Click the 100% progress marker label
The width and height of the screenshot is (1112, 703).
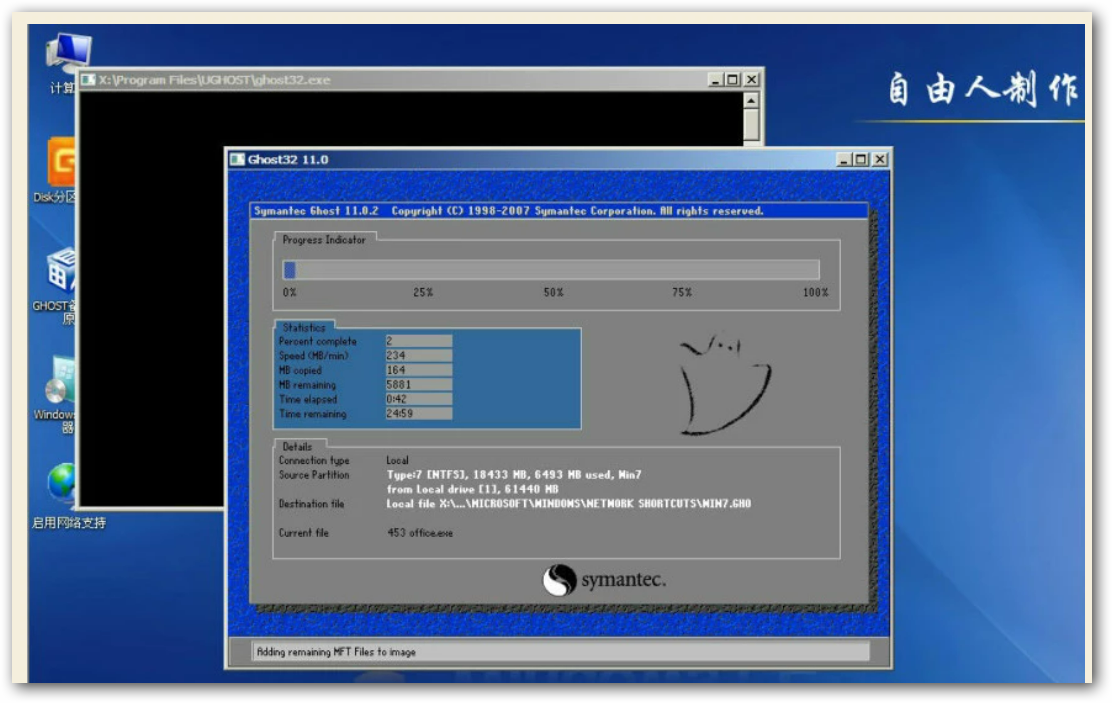816,292
